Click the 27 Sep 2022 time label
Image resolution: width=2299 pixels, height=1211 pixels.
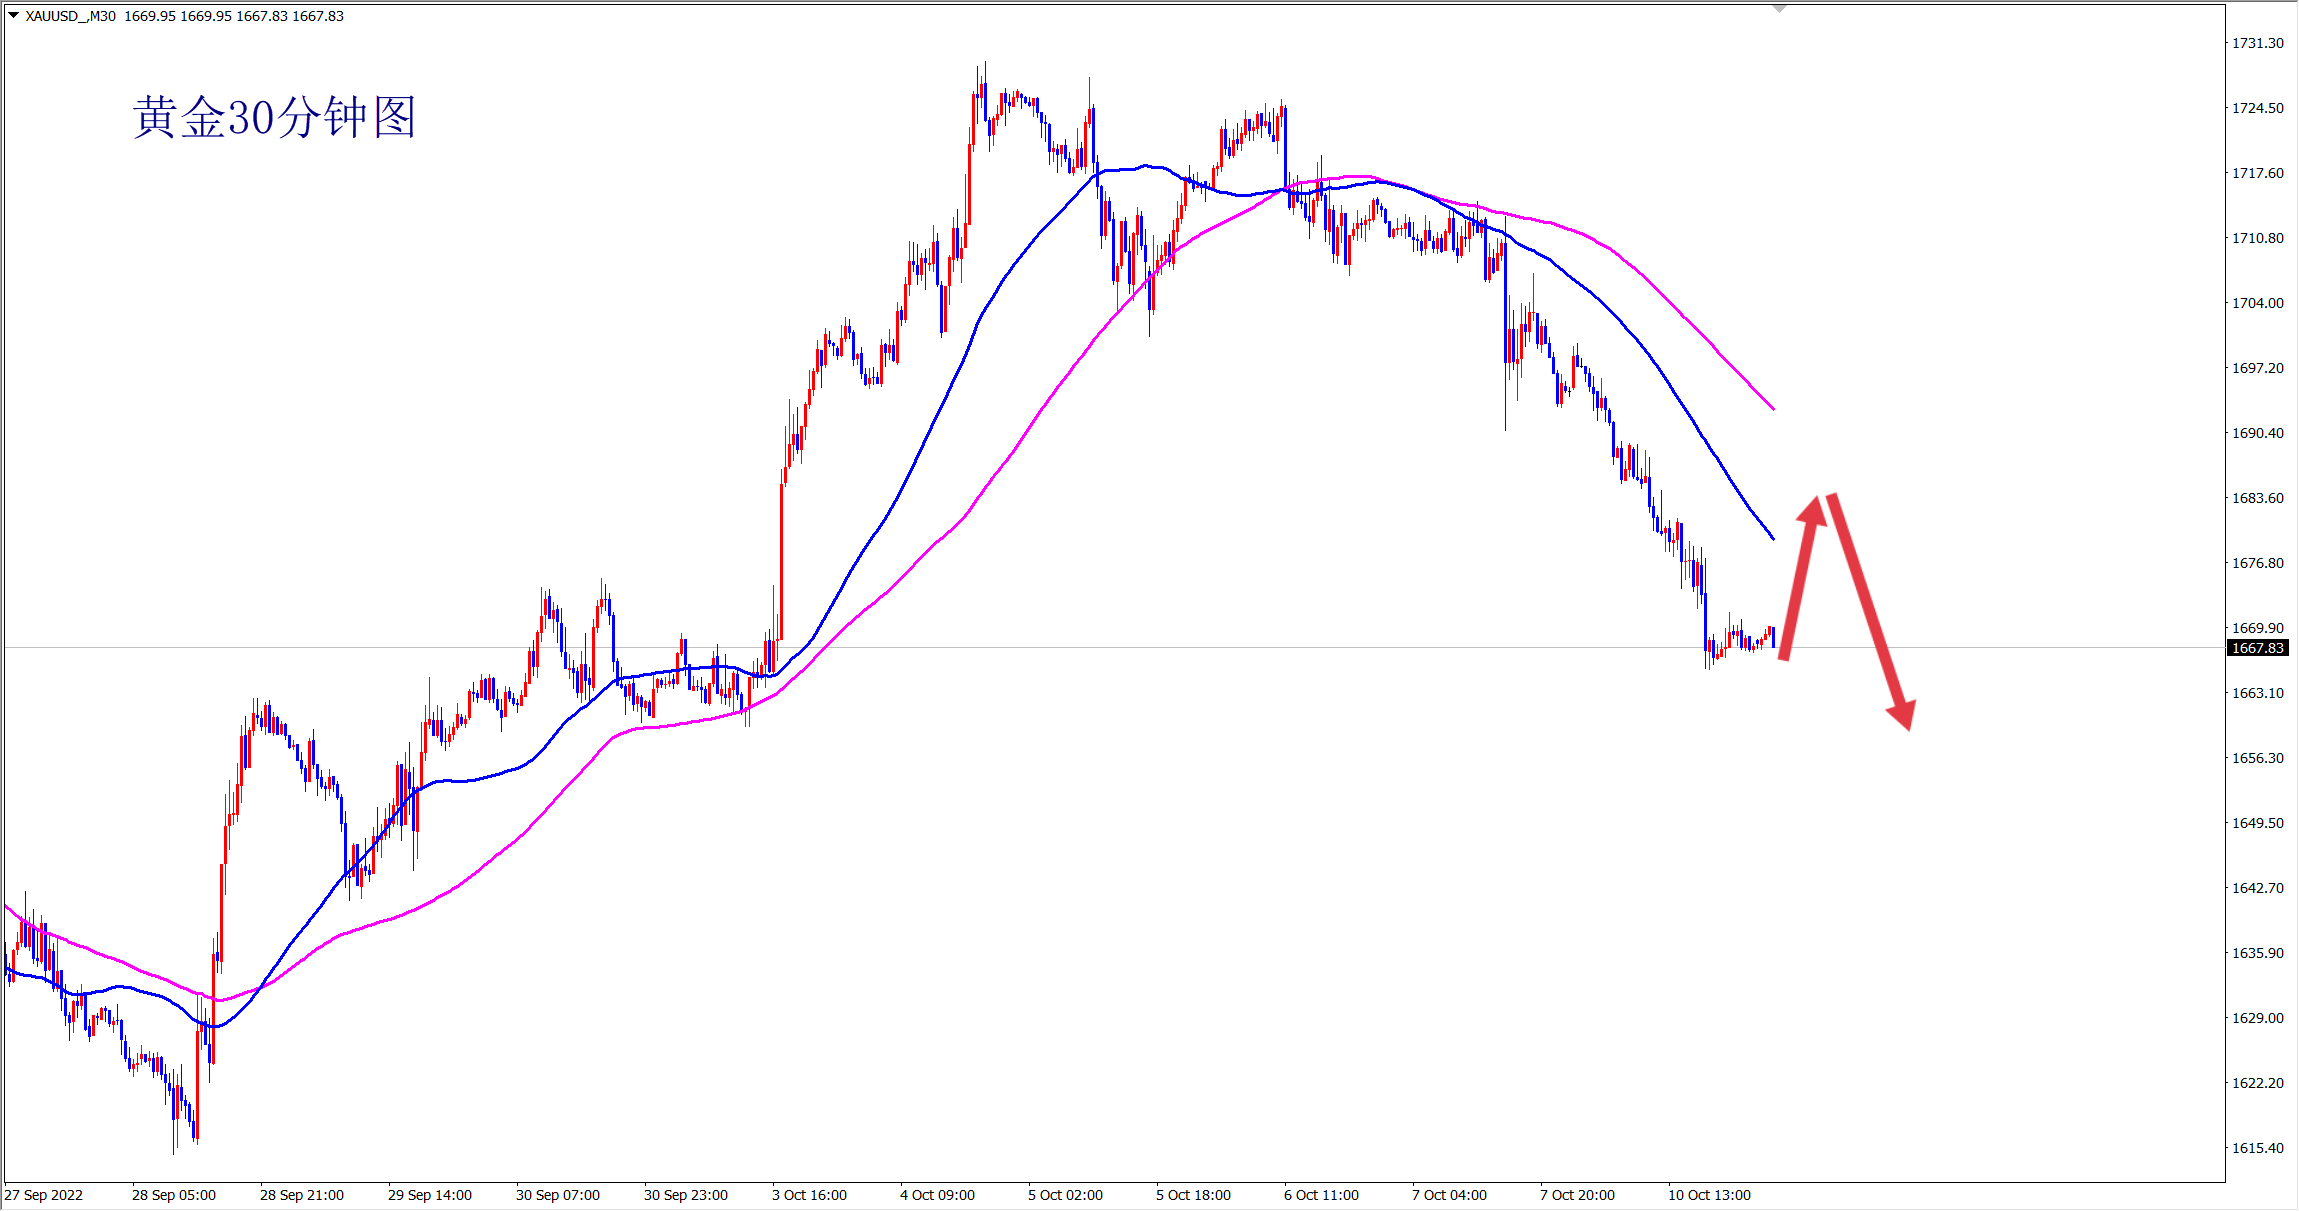tap(44, 1195)
